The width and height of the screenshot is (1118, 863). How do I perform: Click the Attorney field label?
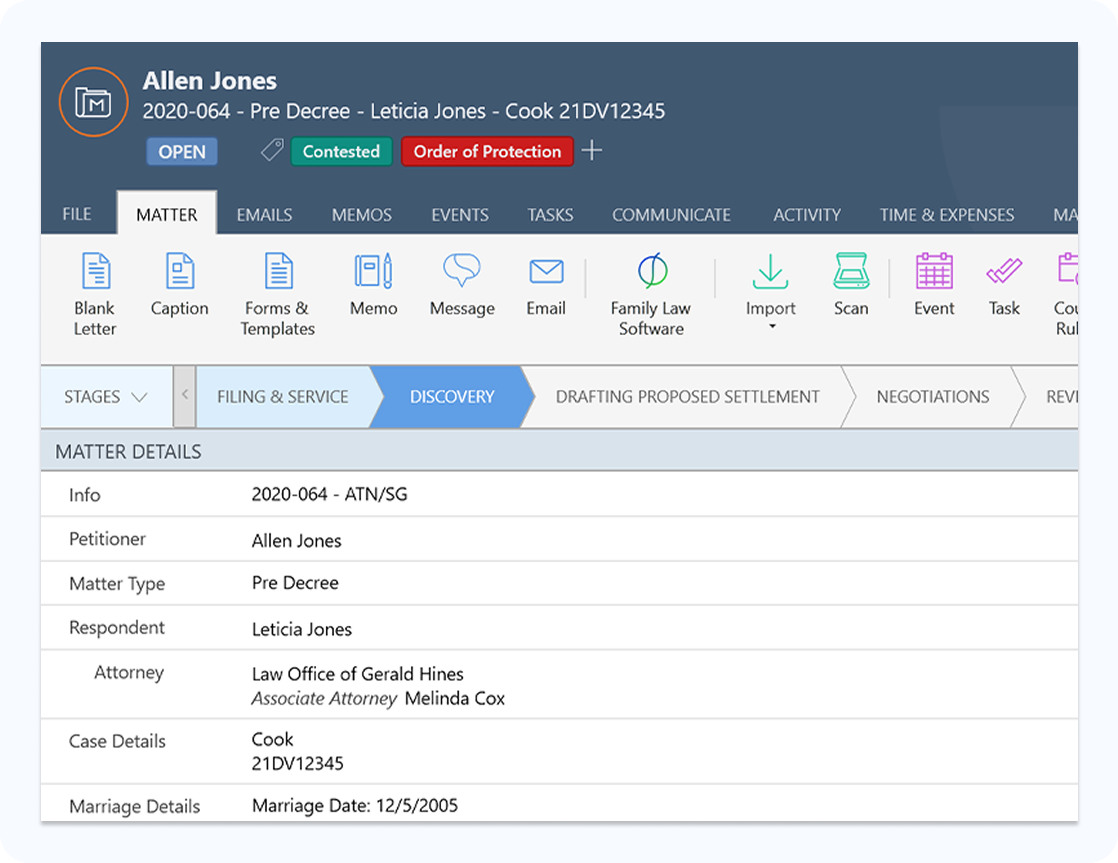pos(129,673)
